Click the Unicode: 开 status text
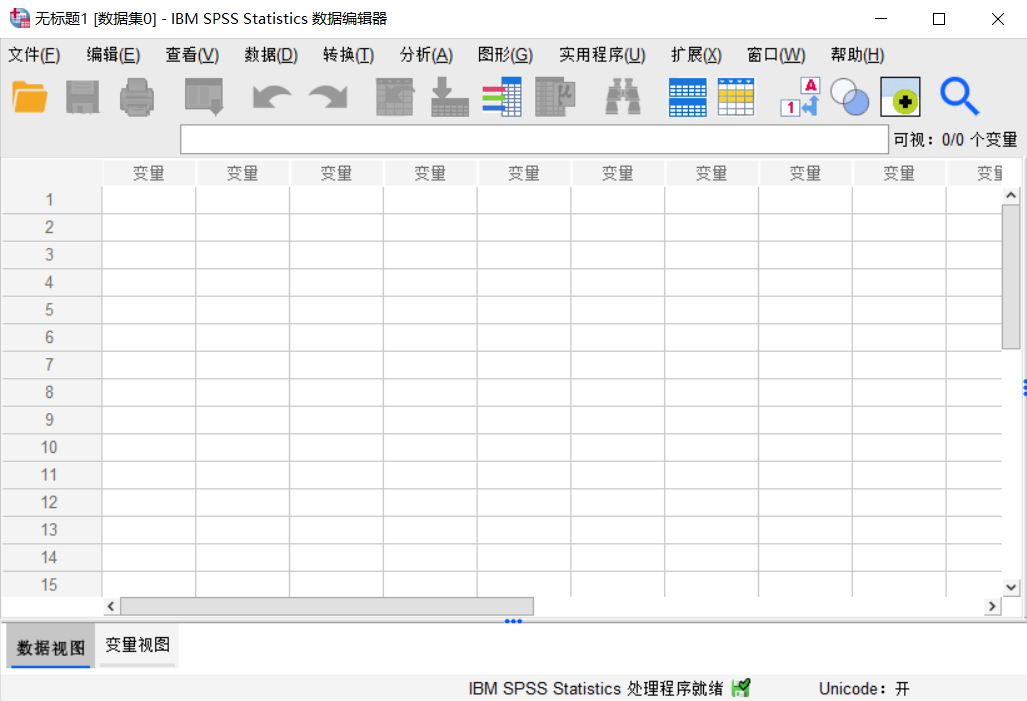Image resolution: width=1027 pixels, height=701 pixels. tap(864, 689)
